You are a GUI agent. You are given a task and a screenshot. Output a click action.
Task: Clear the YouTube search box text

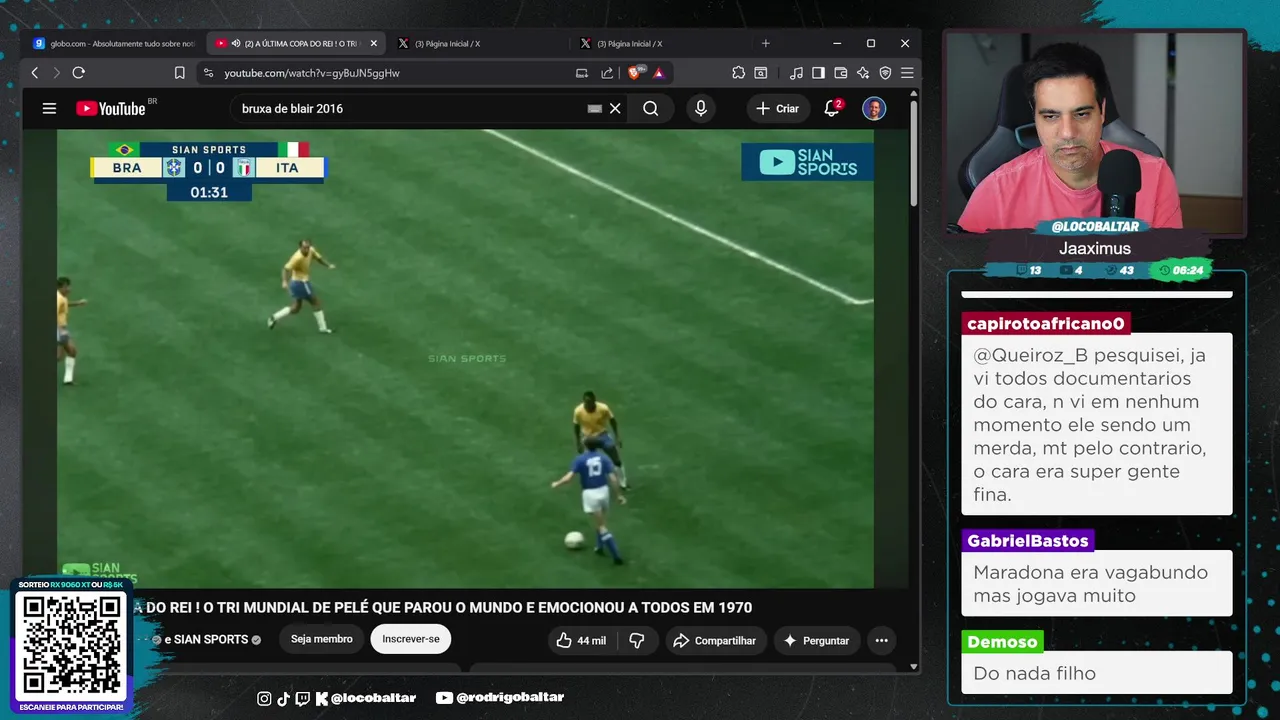[x=615, y=108]
